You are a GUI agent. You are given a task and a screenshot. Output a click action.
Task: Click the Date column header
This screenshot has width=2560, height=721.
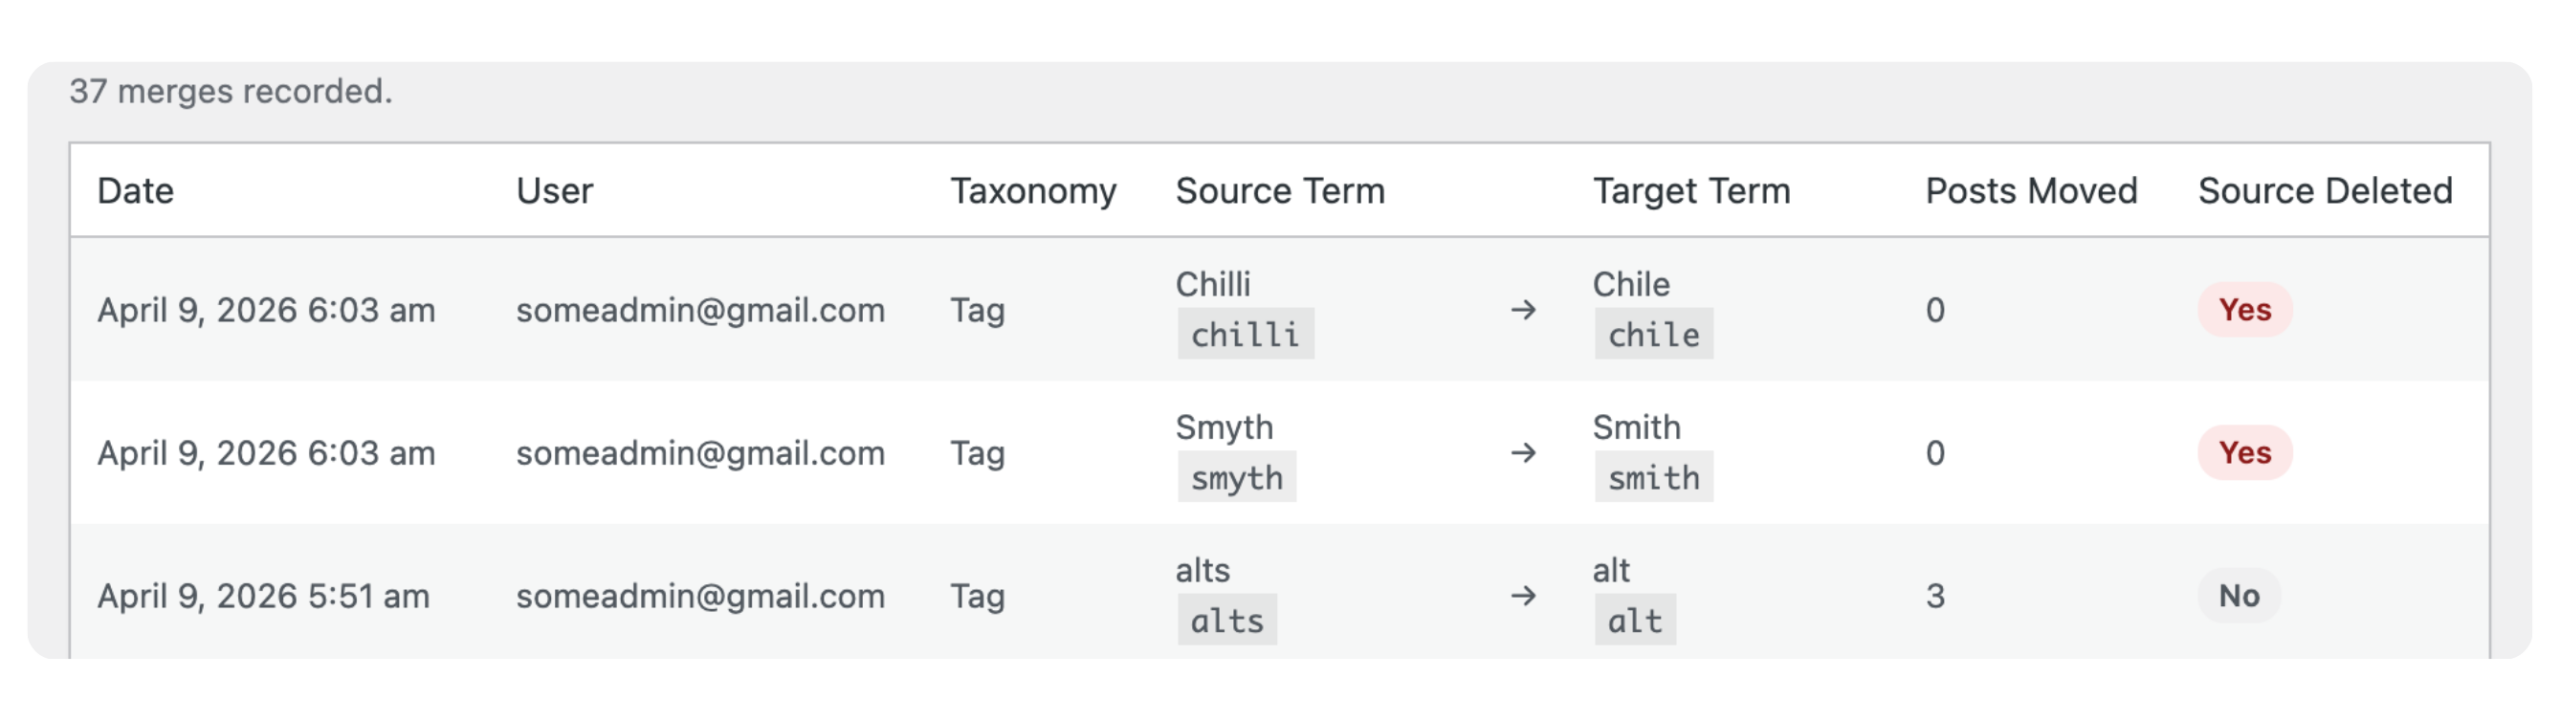(135, 191)
